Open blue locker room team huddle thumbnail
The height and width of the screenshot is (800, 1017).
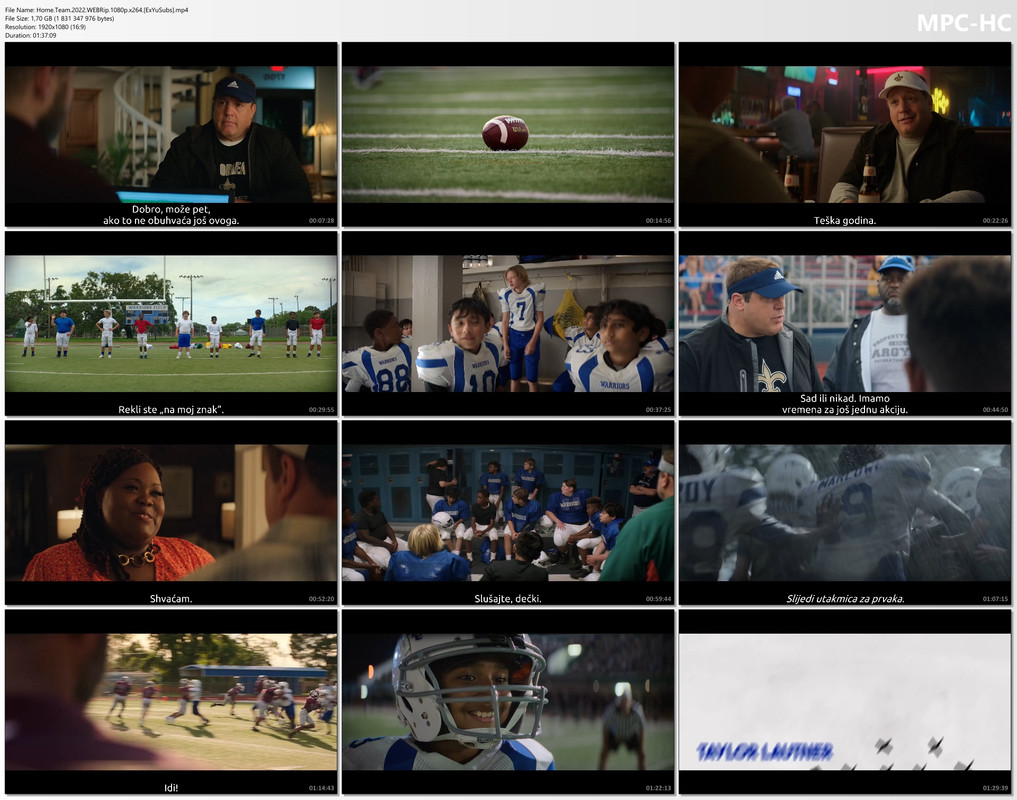coord(508,513)
